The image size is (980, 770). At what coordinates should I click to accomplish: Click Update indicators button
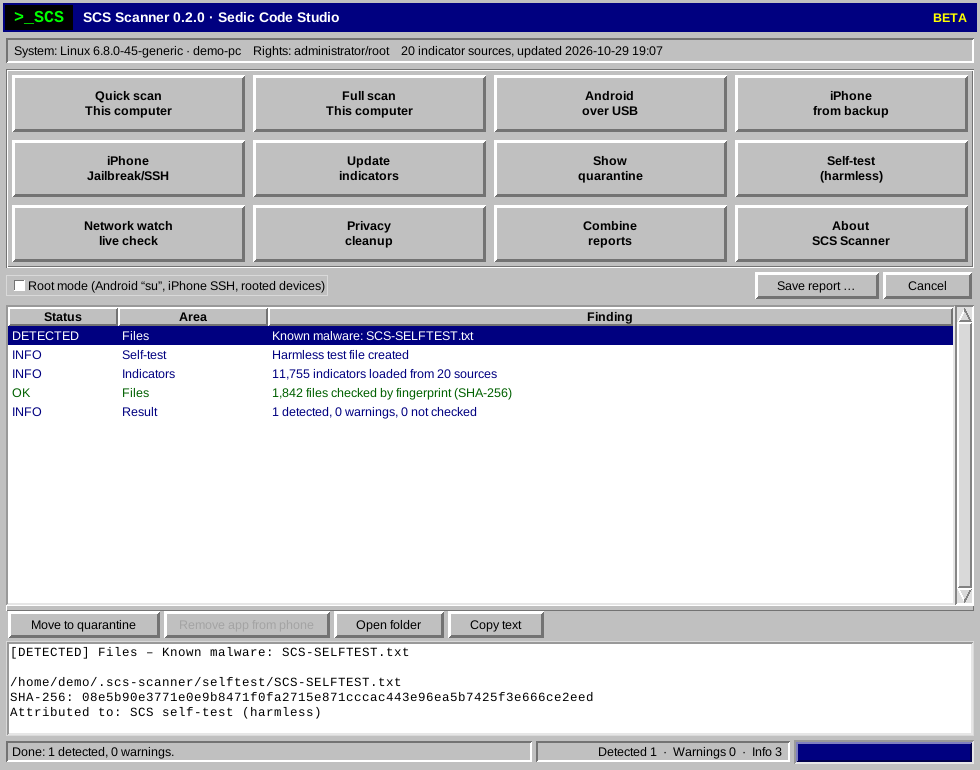click(369, 169)
